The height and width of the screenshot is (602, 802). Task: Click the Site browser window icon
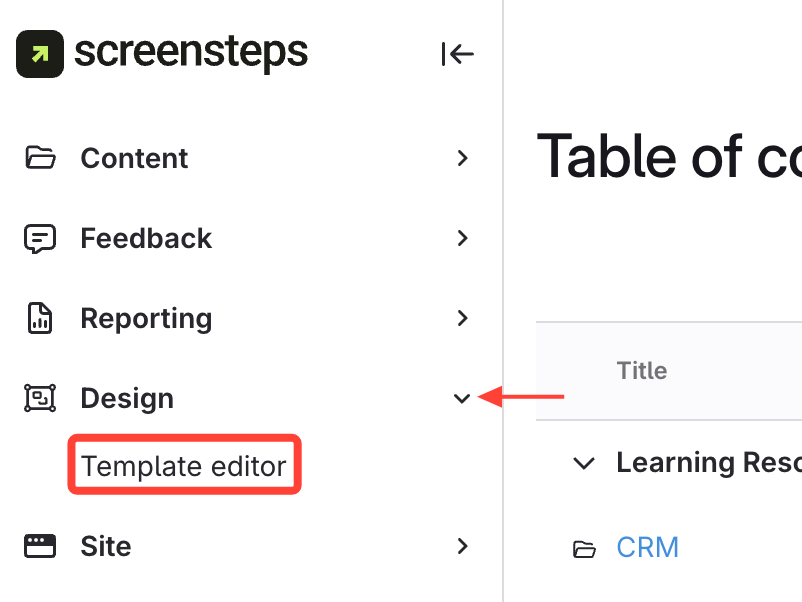pyautogui.click(x=40, y=546)
